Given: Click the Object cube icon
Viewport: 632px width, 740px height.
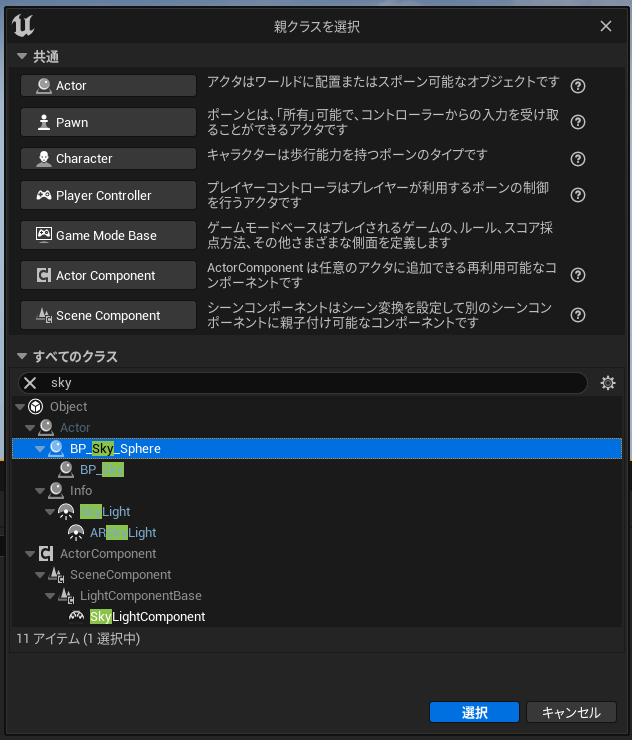Looking at the screenshot, I should point(36,406).
